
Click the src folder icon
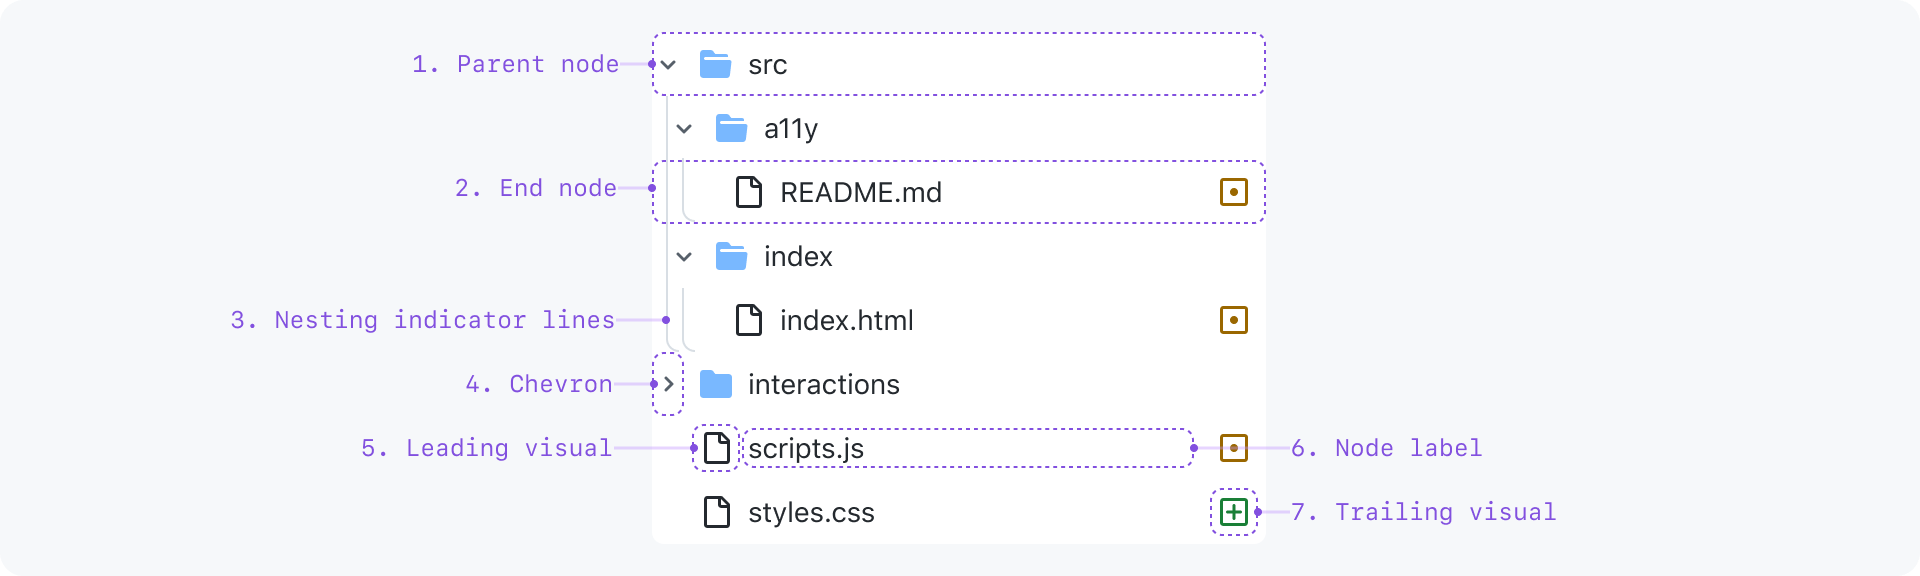pyautogui.click(x=715, y=64)
